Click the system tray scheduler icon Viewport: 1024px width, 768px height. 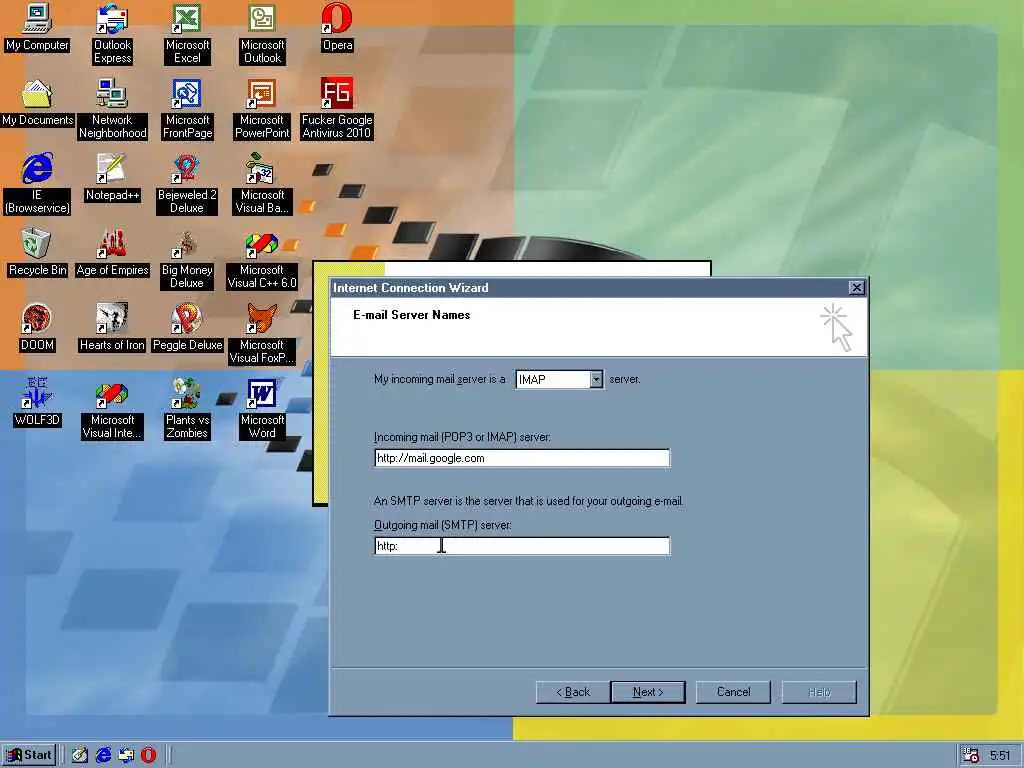click(970, 755)
